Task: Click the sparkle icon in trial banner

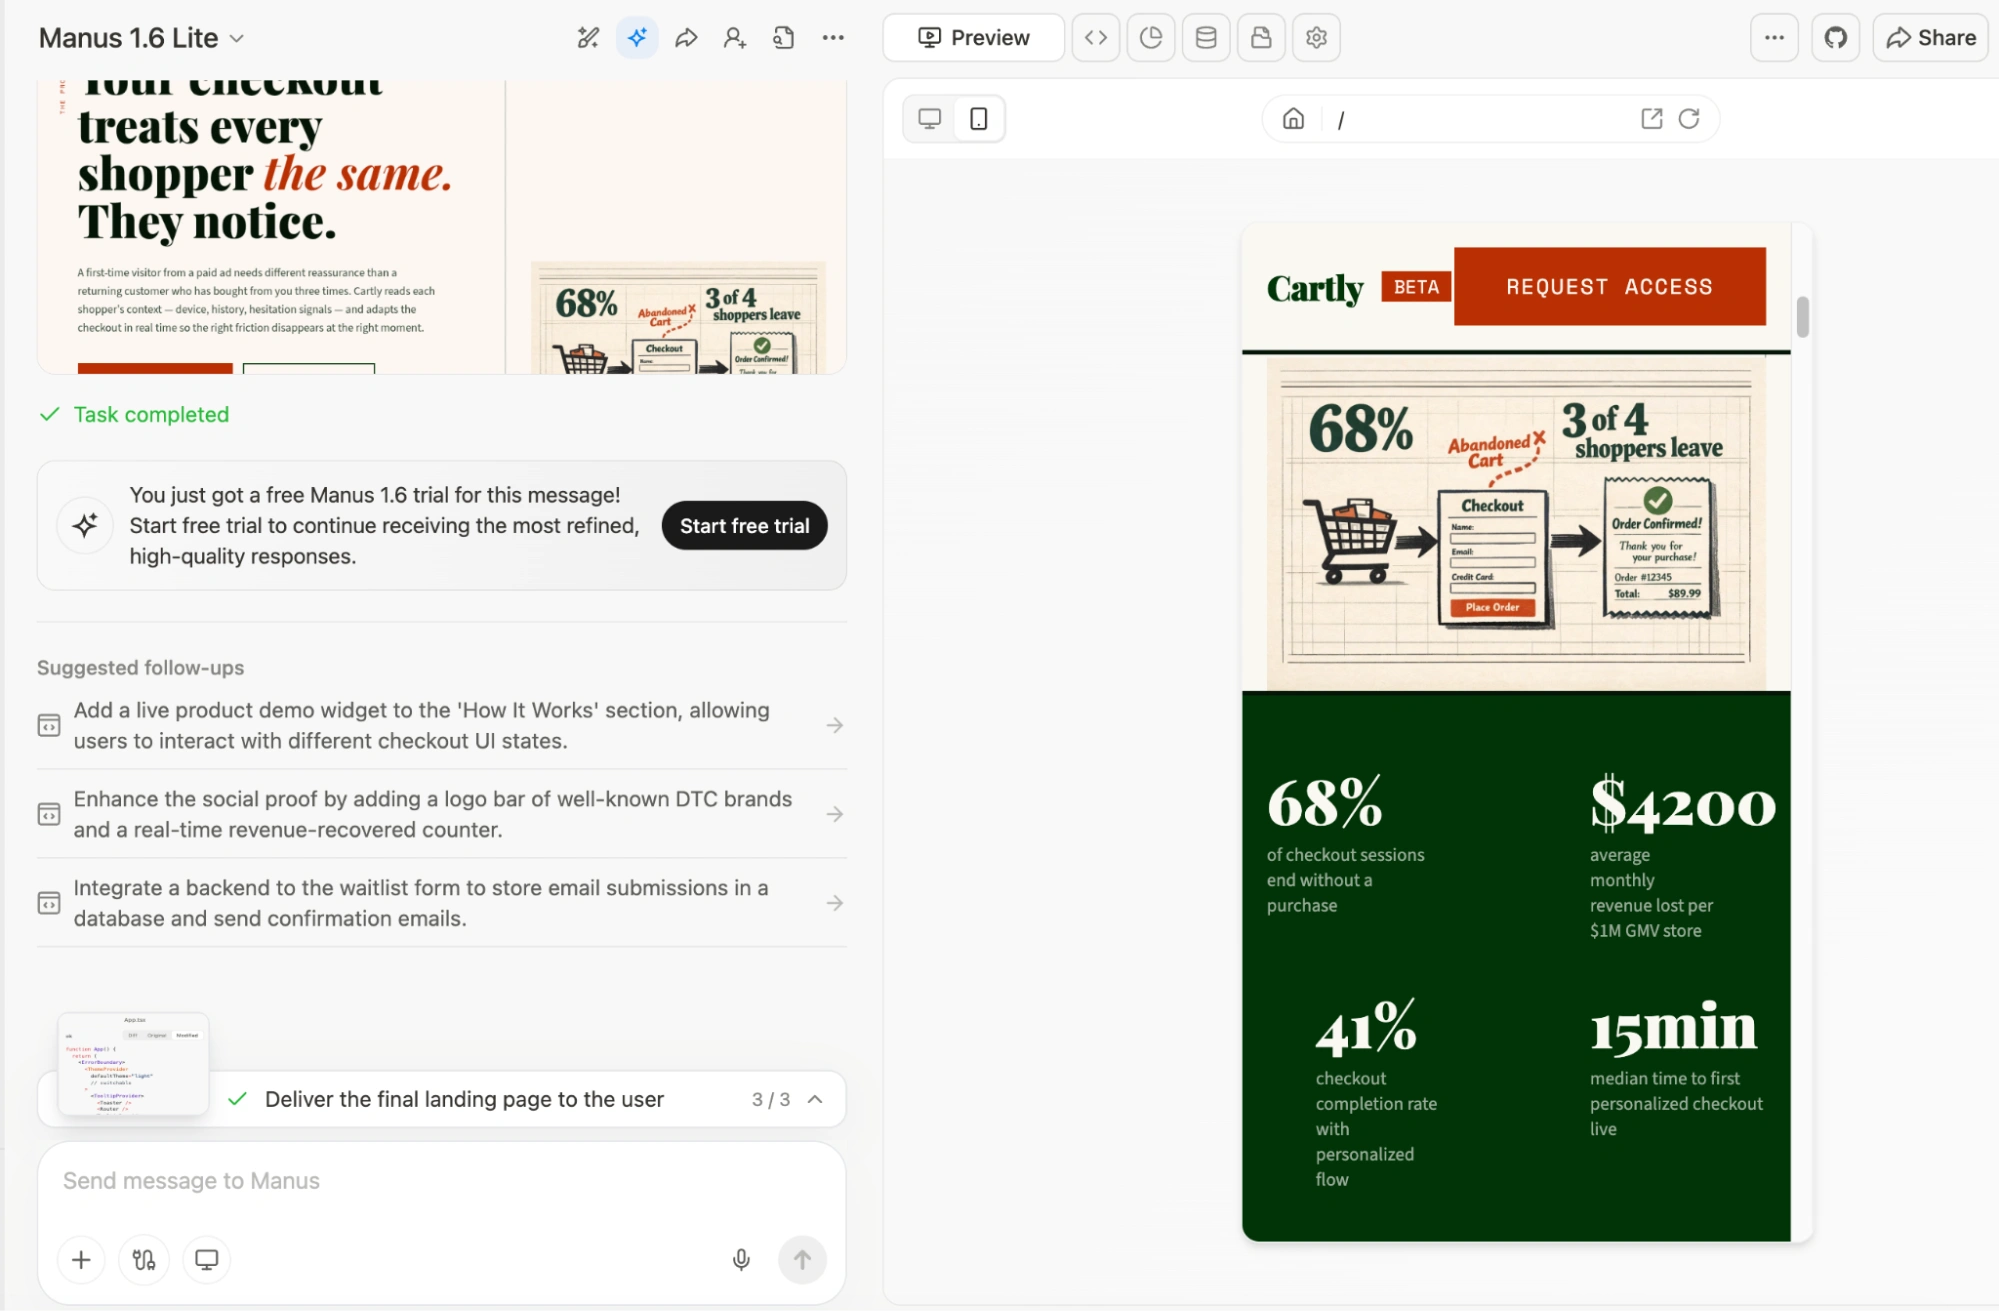Action: [x=85, y=526]
